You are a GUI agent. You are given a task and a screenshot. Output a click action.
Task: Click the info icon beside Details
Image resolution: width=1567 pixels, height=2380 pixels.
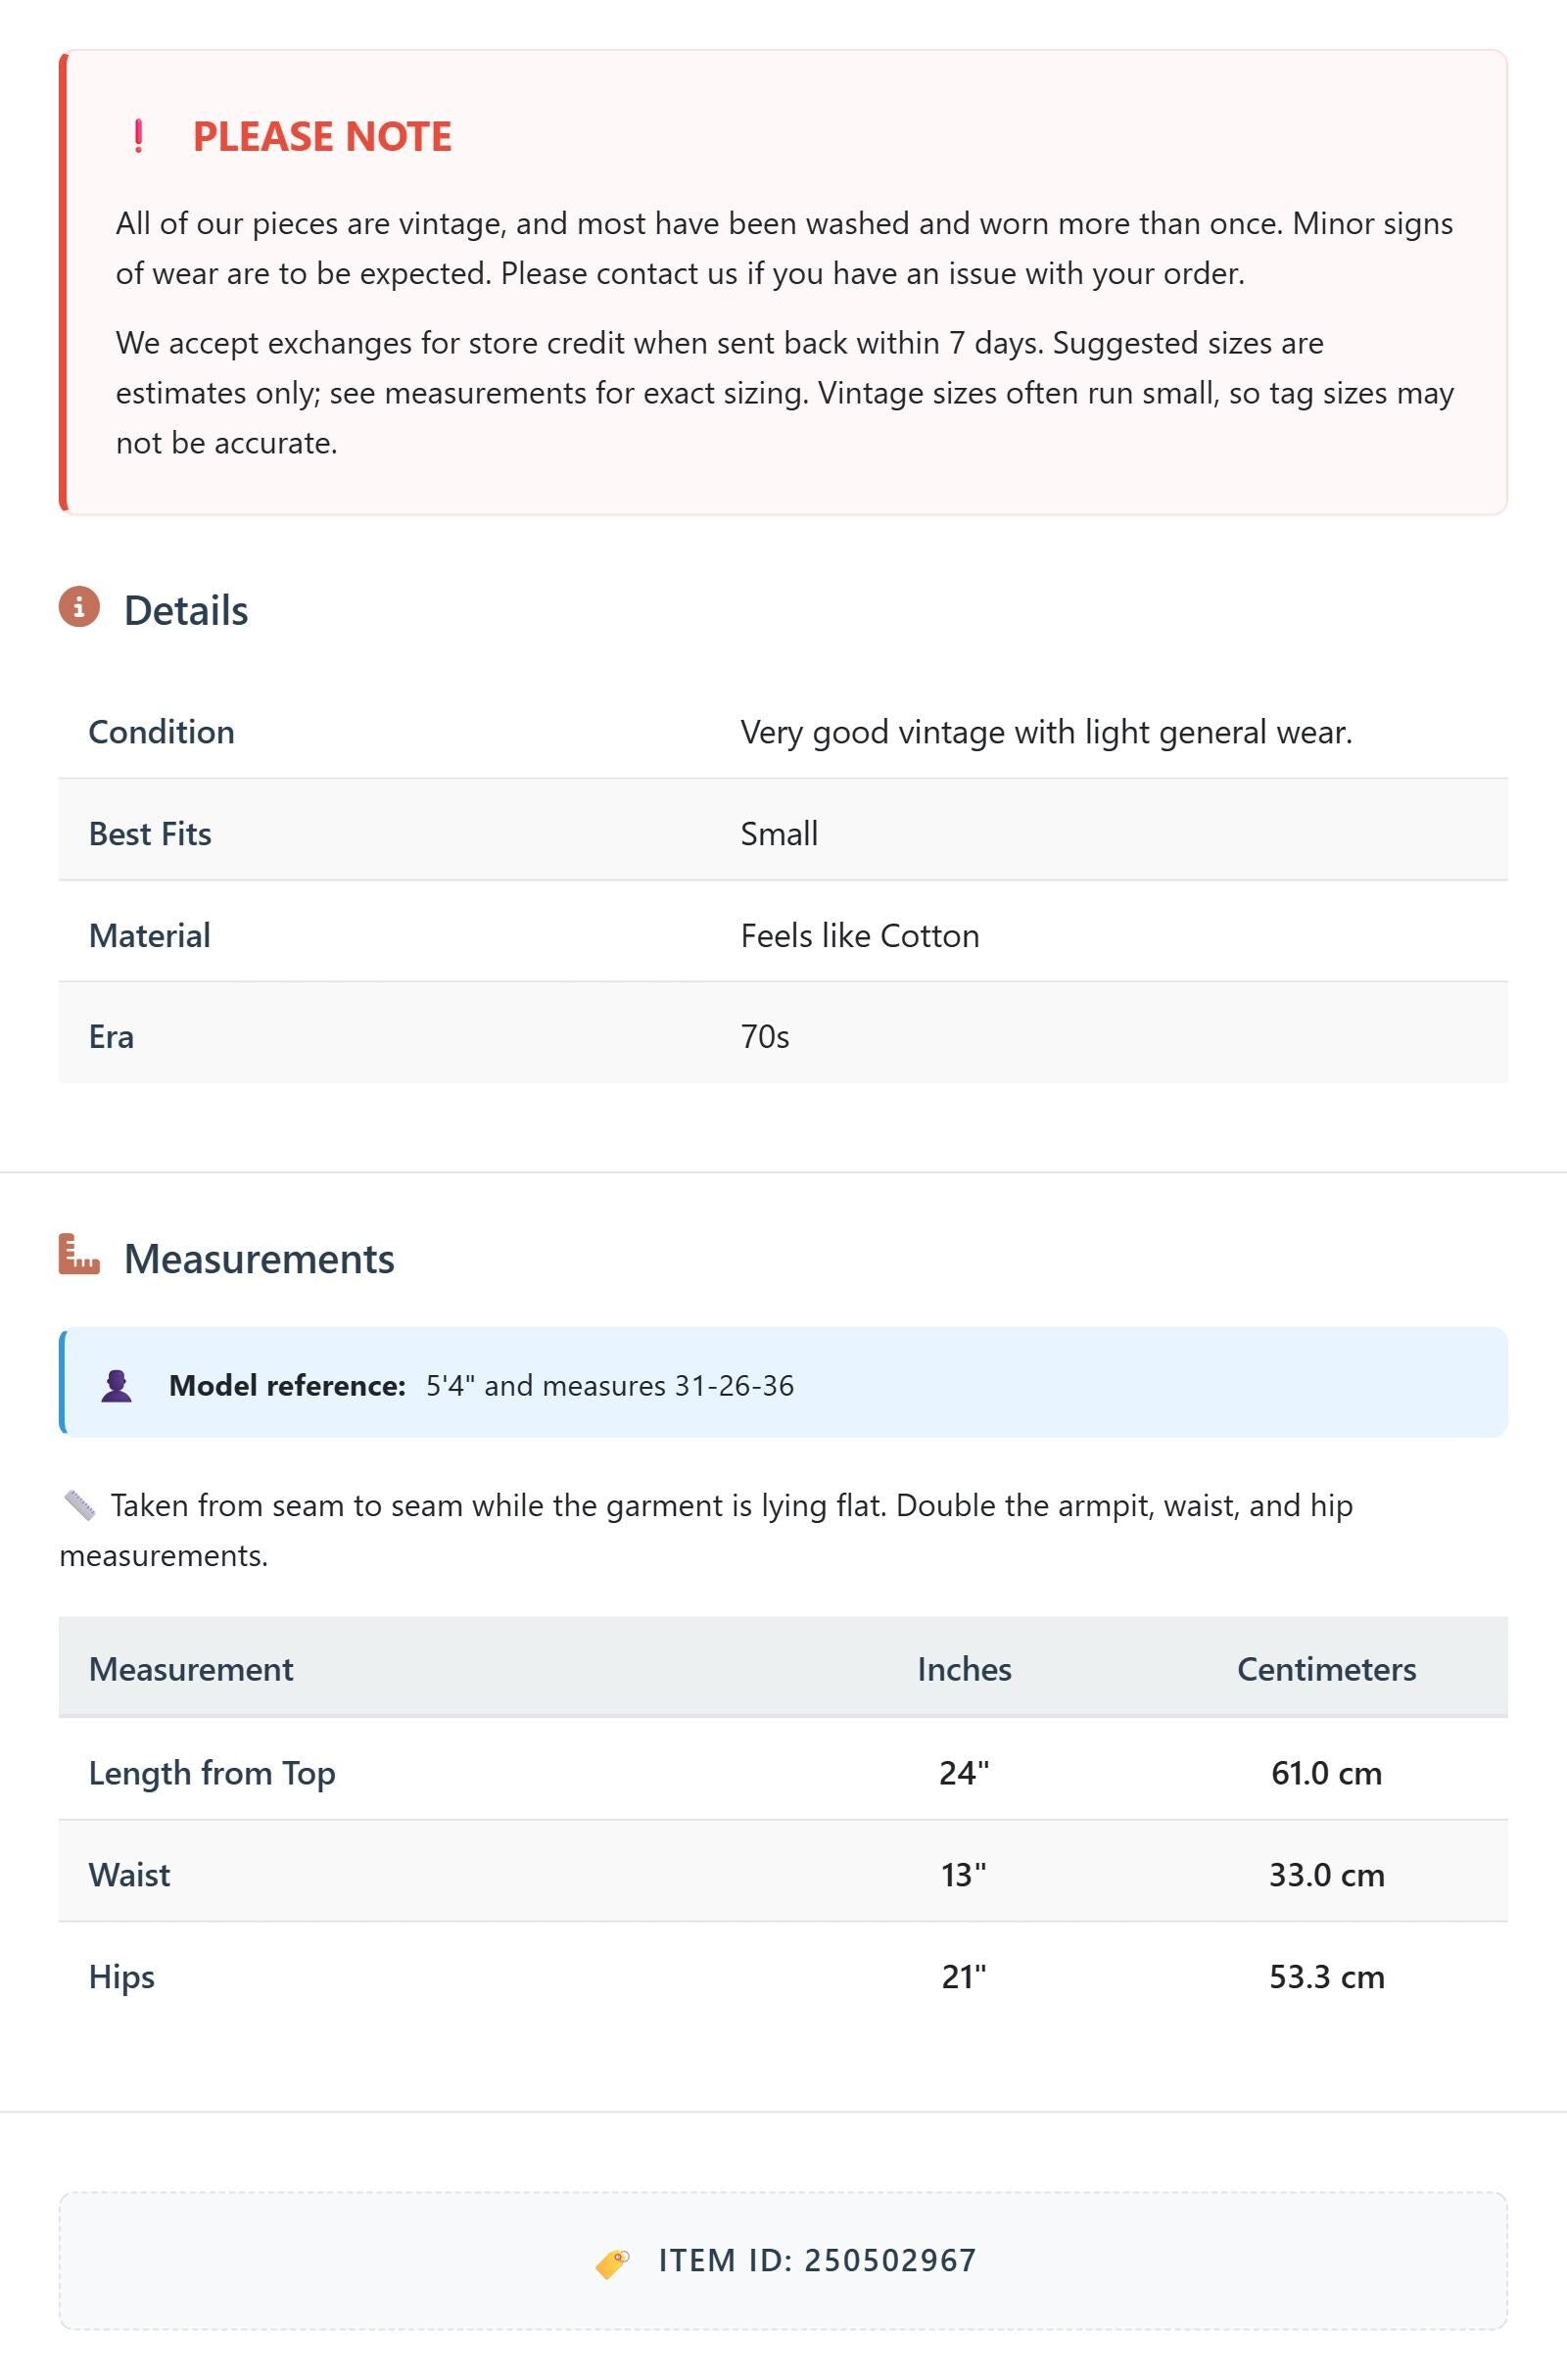[79, 607]
